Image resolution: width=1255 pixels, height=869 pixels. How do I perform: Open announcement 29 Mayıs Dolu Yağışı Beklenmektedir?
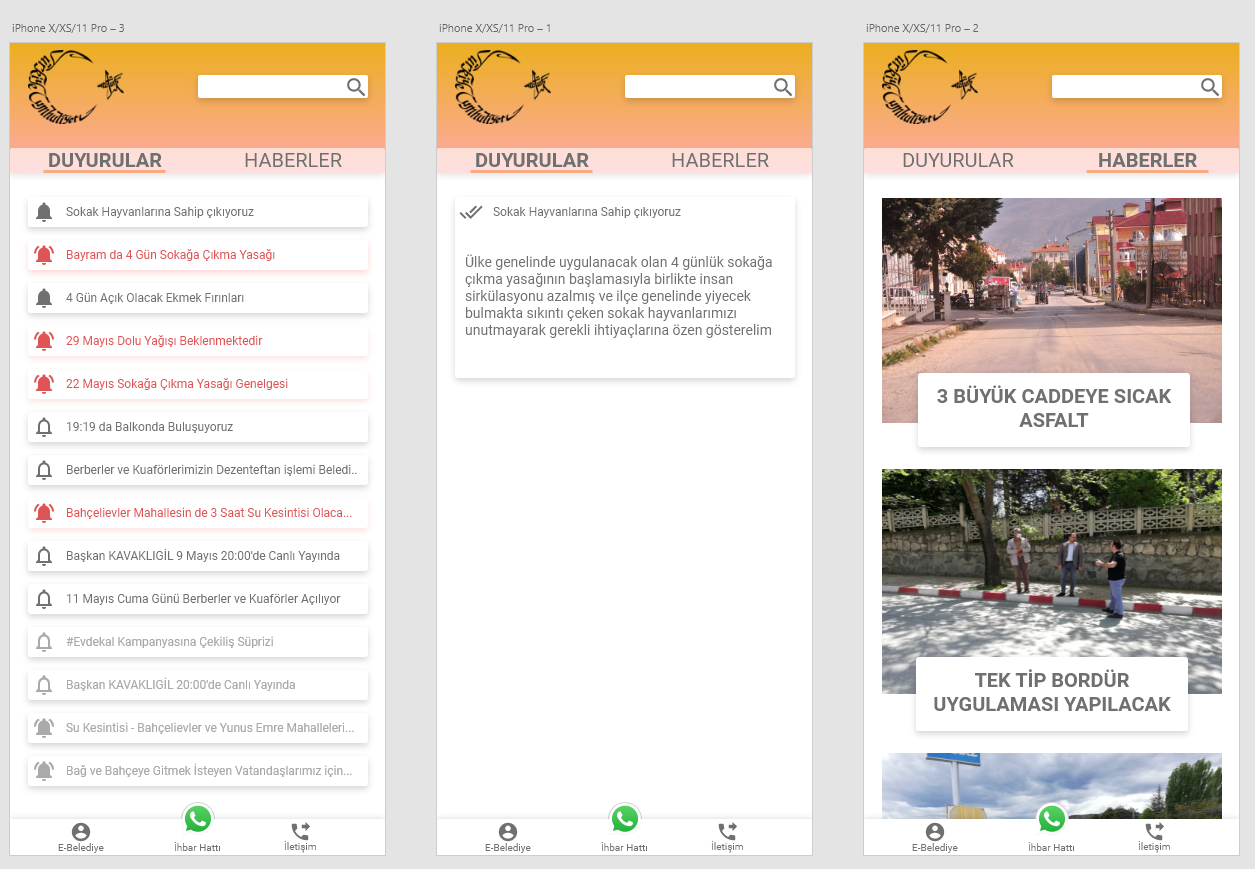coord(198,341)
